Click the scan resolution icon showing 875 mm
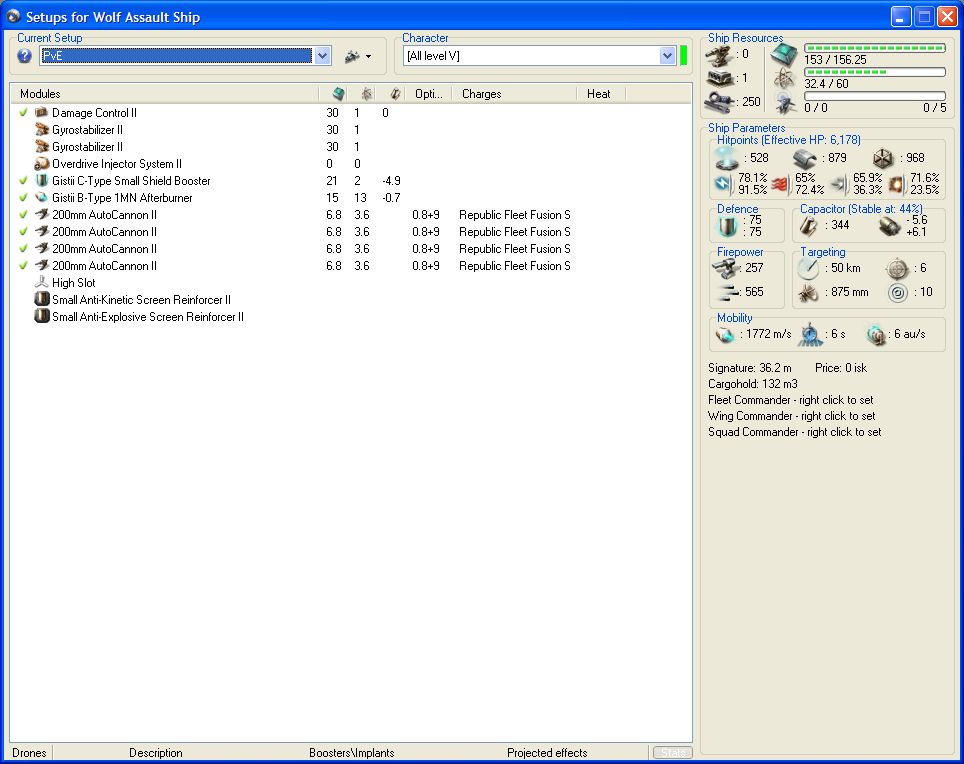The width and height of the screenshot is (964, 764). (x=808, y=293)
